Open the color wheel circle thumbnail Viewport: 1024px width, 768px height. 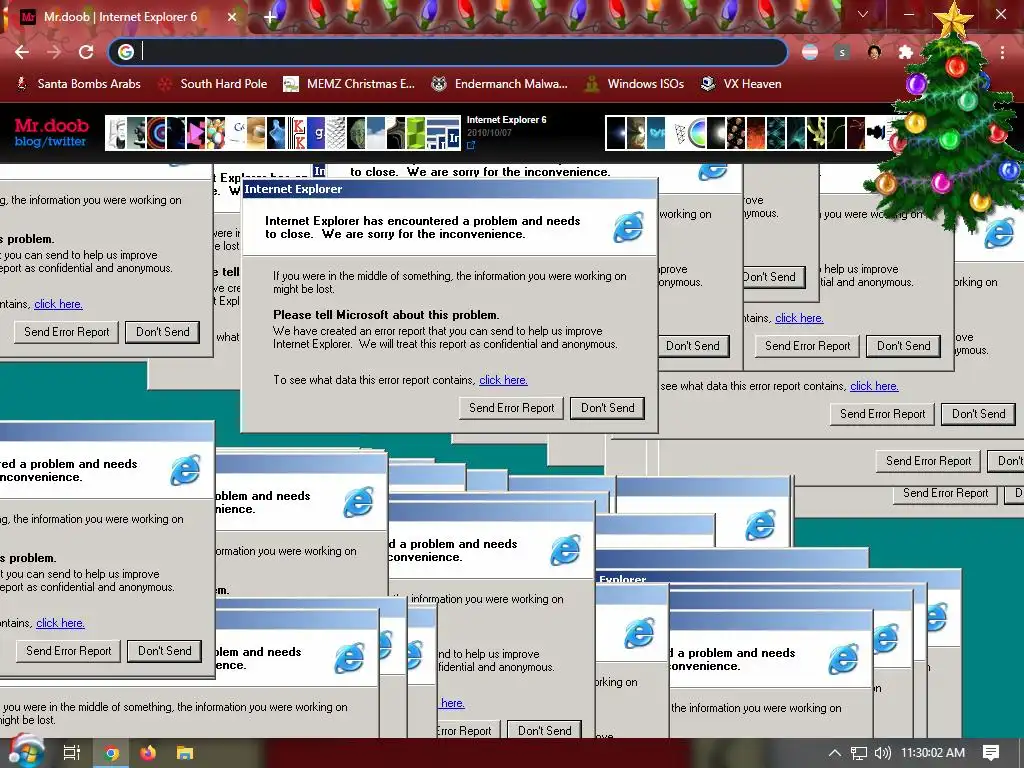click(x=697, y=133)
